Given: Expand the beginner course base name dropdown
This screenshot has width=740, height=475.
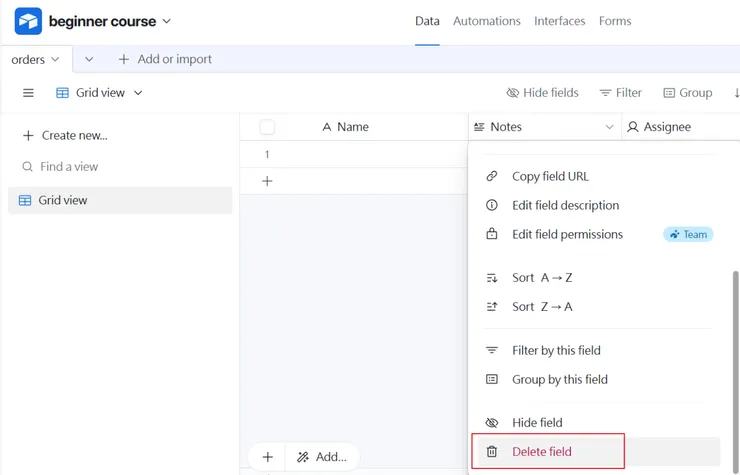Looking at the screenshot, I should tap(167, 21).
